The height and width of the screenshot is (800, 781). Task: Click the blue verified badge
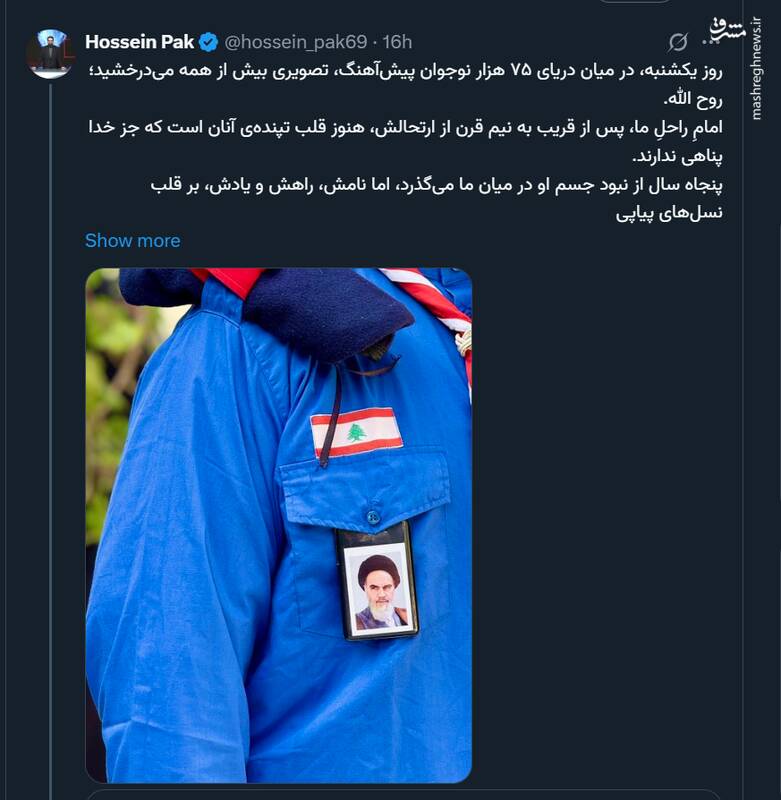tap(208, 42)
